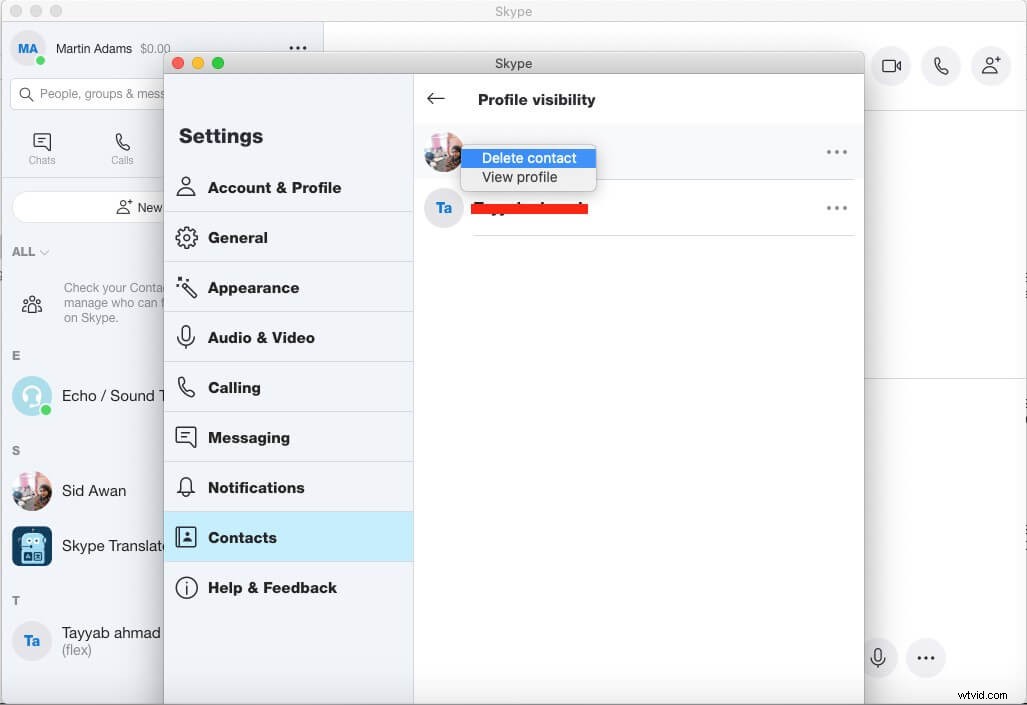Choose Delete contact from the menu
The width and height of the screenshot is (1027, 705).
click(x=528, y=157)
